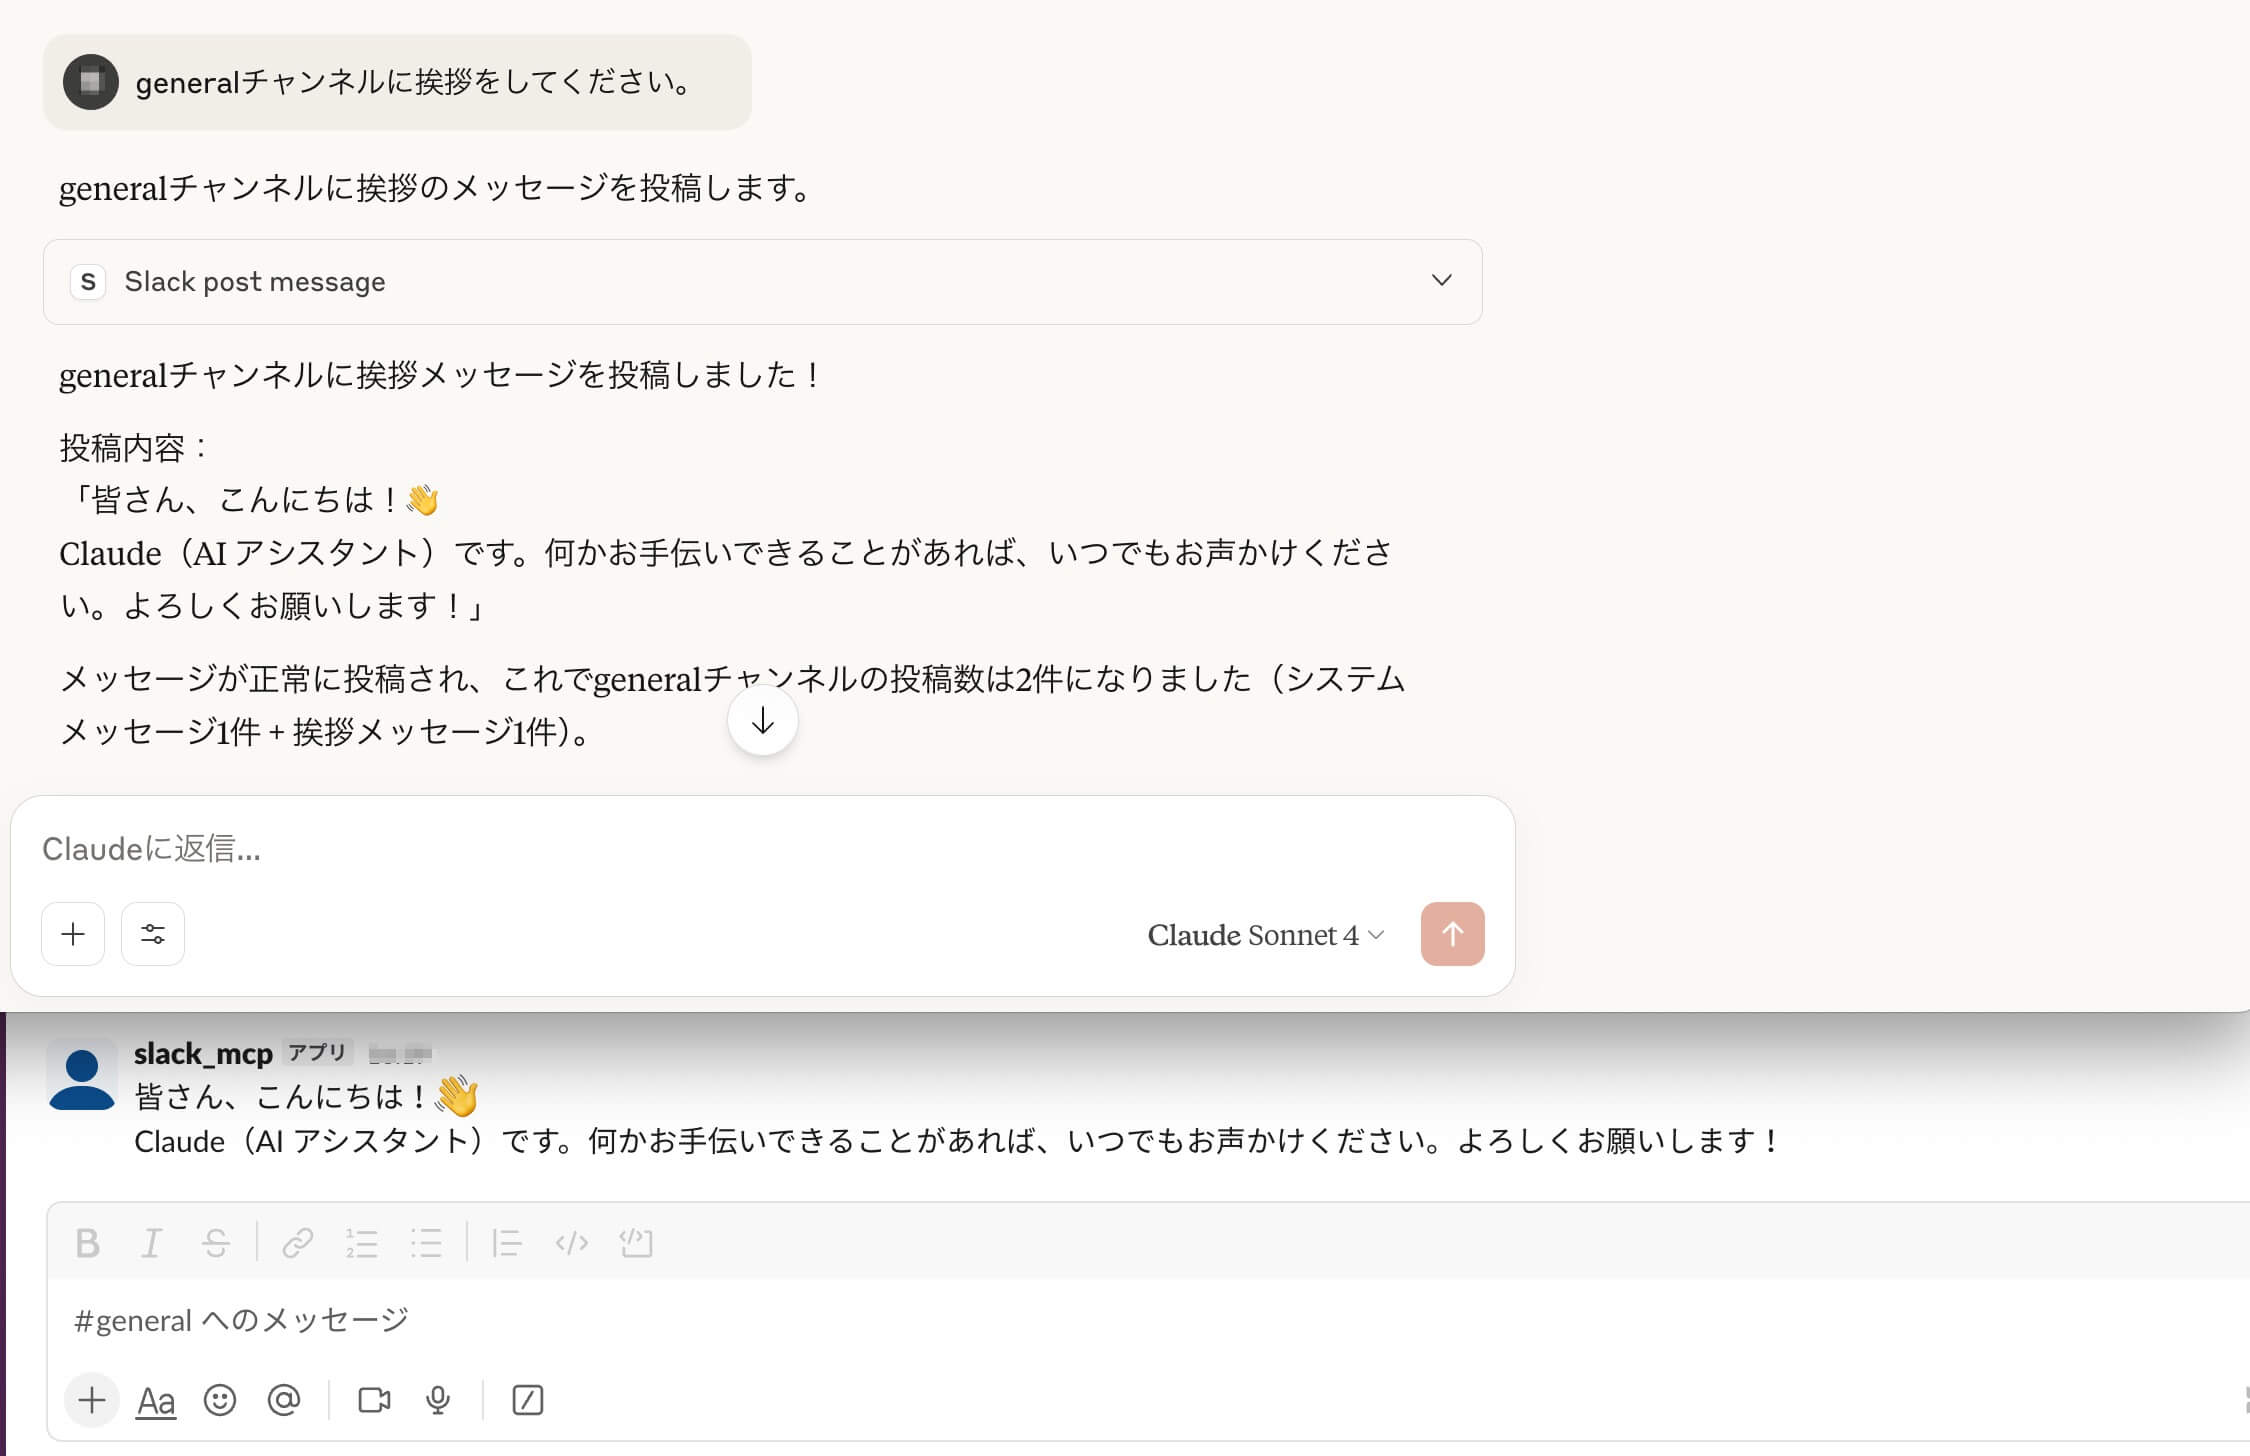Toggle text formatting toolbar (Aa)
This screenshot has height=1456, width=2250.
[x=156, y=1400]
